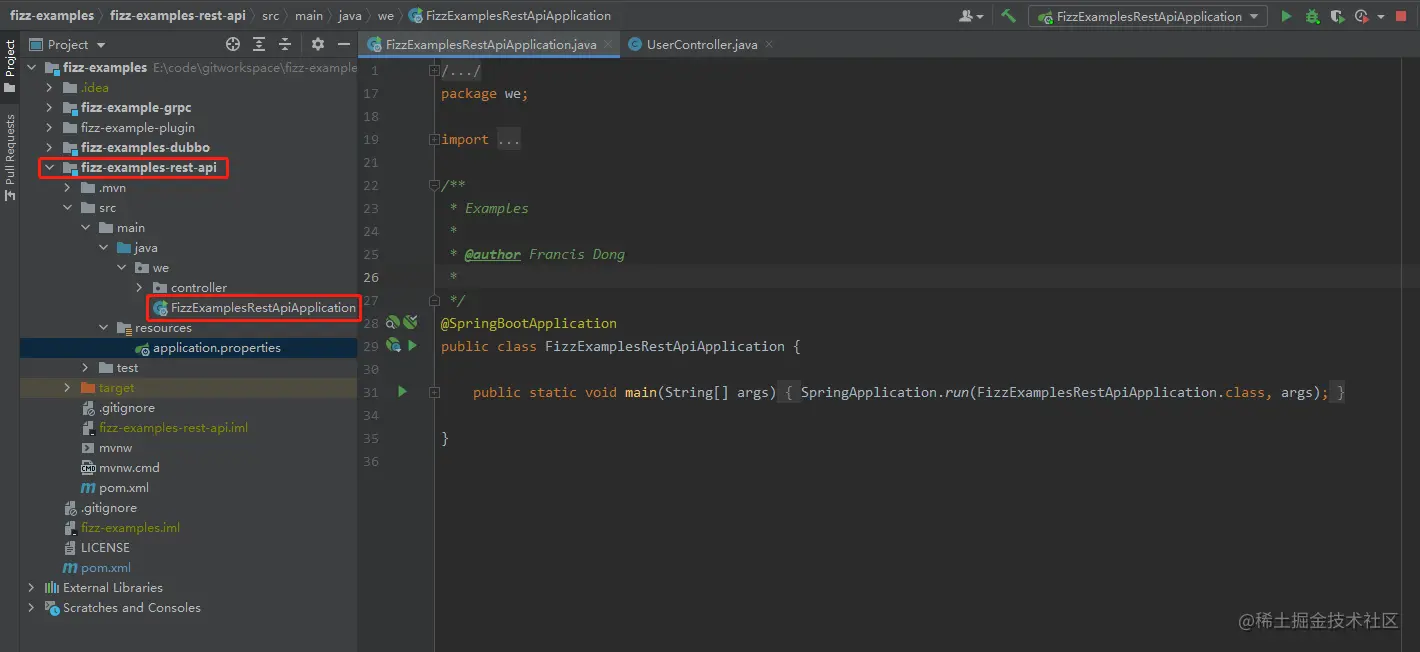Open the Profiler clock icon

1359,15
